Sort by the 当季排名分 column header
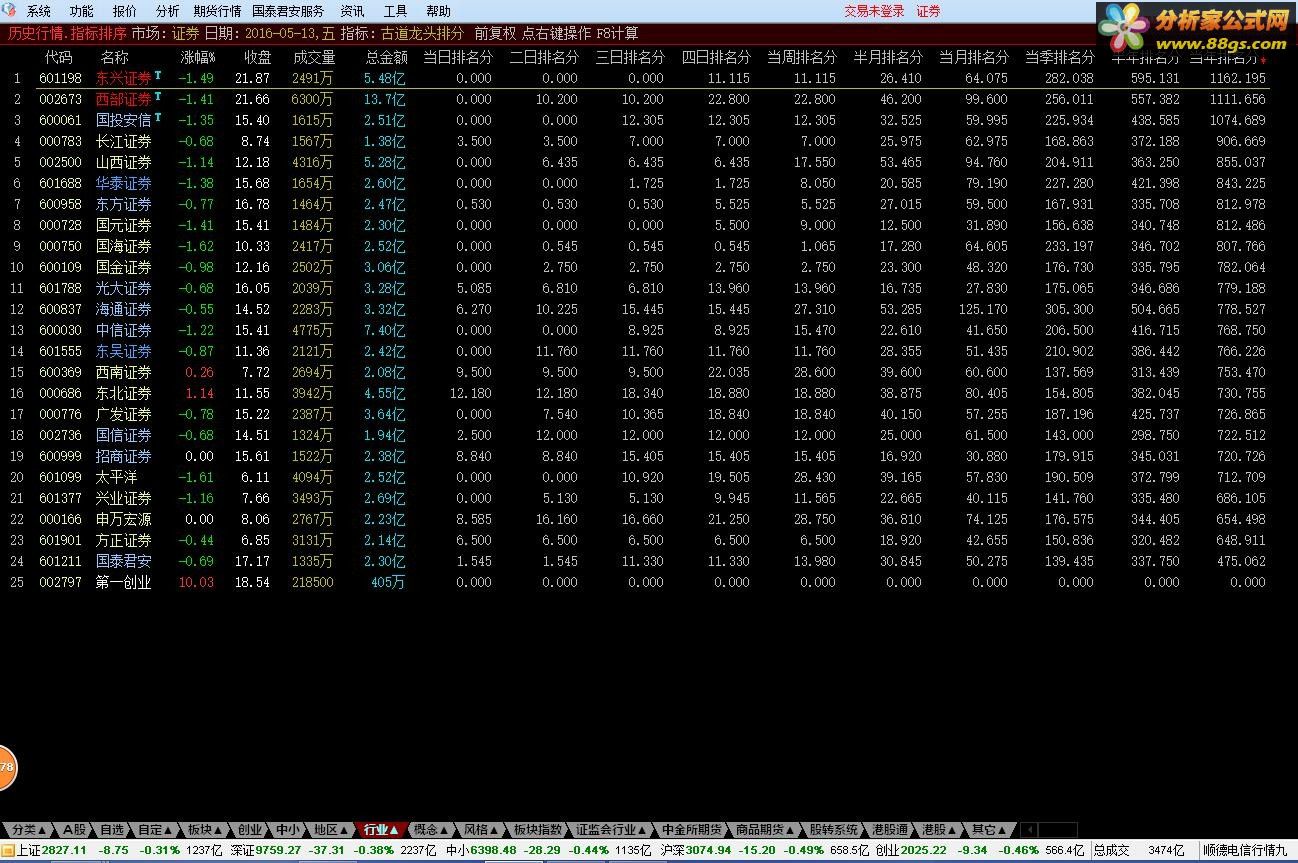Image resolution: width=1298 pixels, height=863 pixels. (x=1059, y=57)
